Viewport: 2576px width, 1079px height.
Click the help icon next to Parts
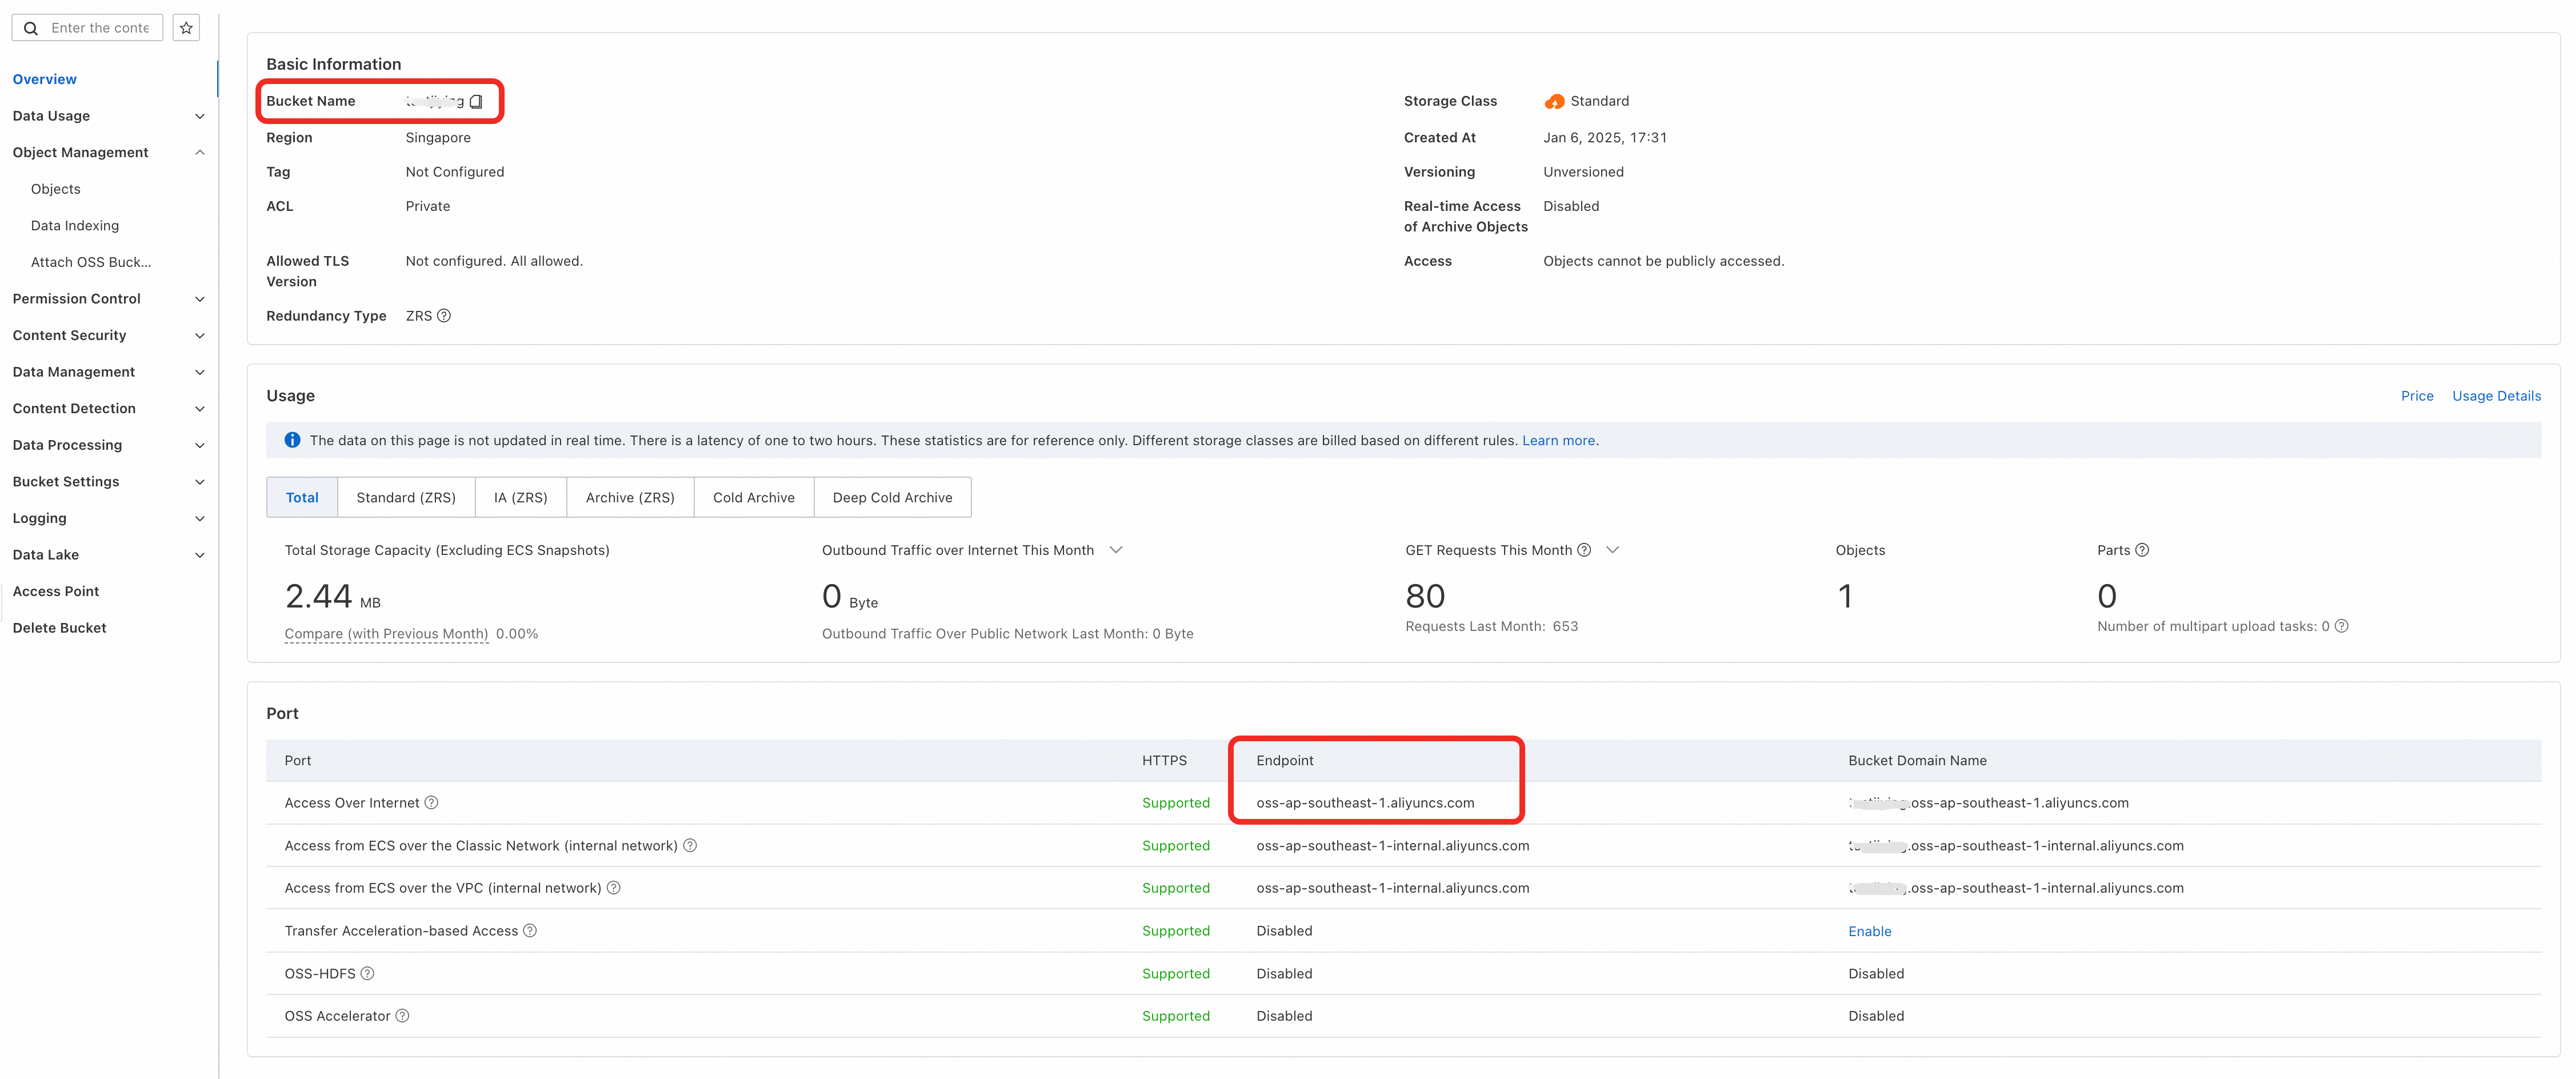click(2142, 550)
